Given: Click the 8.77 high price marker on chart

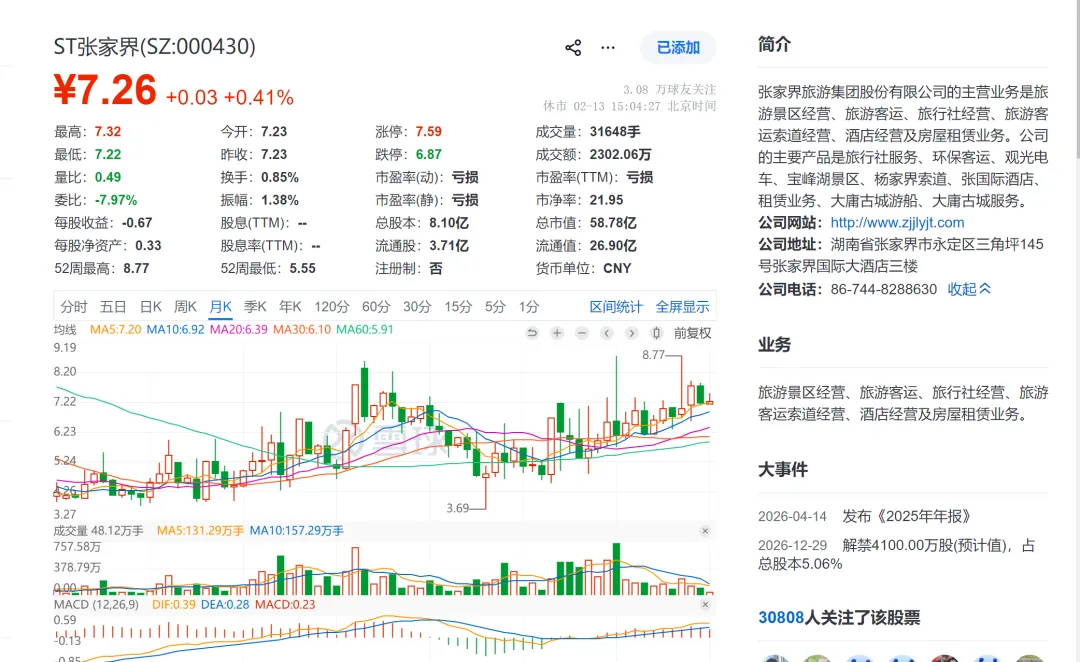Looking at the screenshot, I should click(x=653, y=355).
